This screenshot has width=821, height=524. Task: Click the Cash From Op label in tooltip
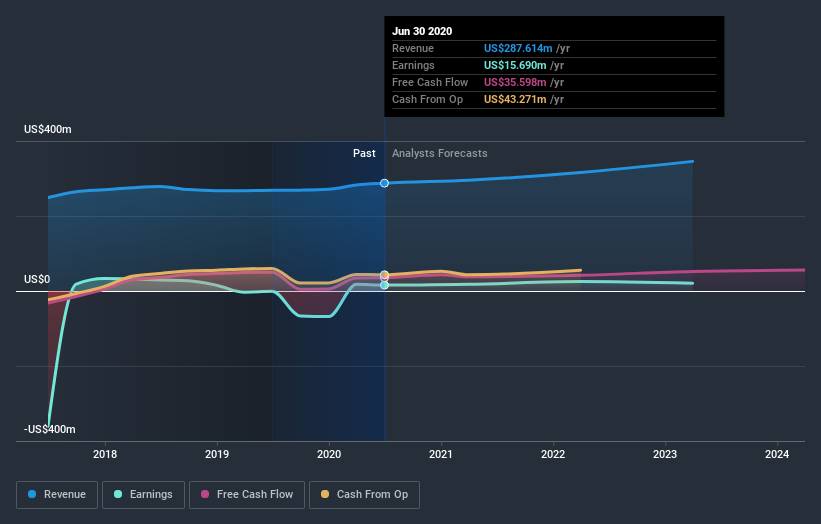(427, 99)
